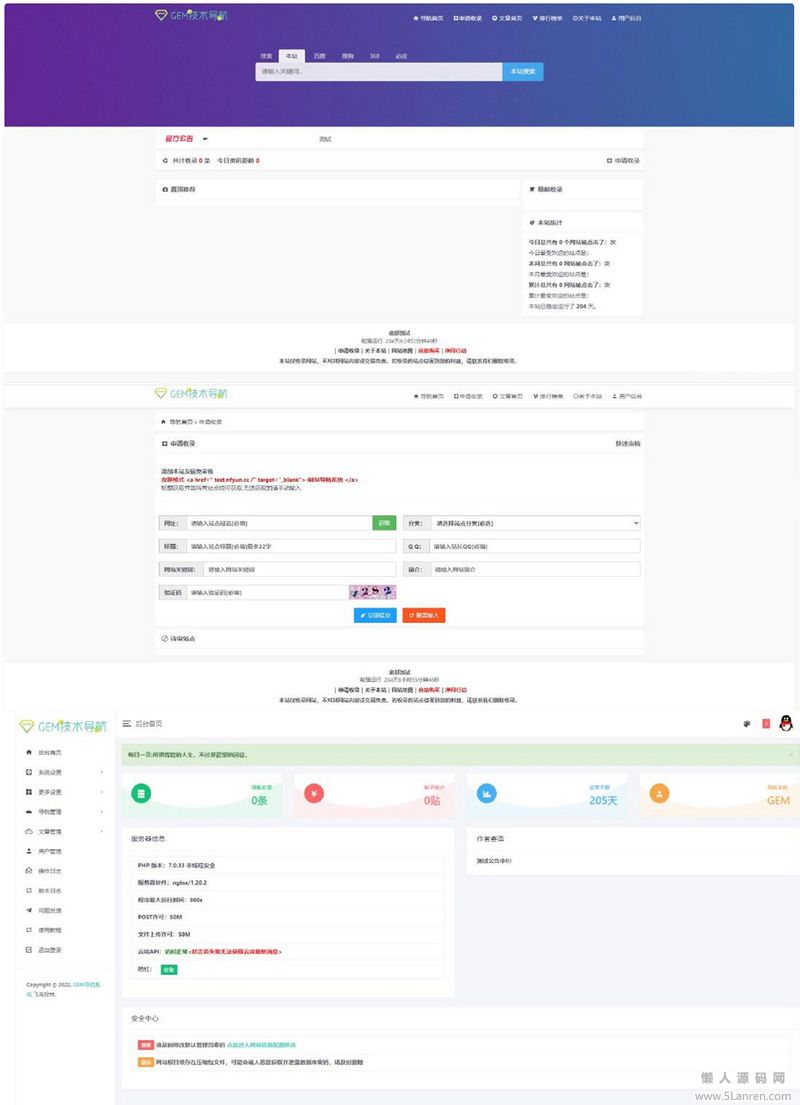The height and width of the screenshot is (1105, 800).
Task: Click 申请收录 link on the statistics row
Action: (x=623, y=161)
